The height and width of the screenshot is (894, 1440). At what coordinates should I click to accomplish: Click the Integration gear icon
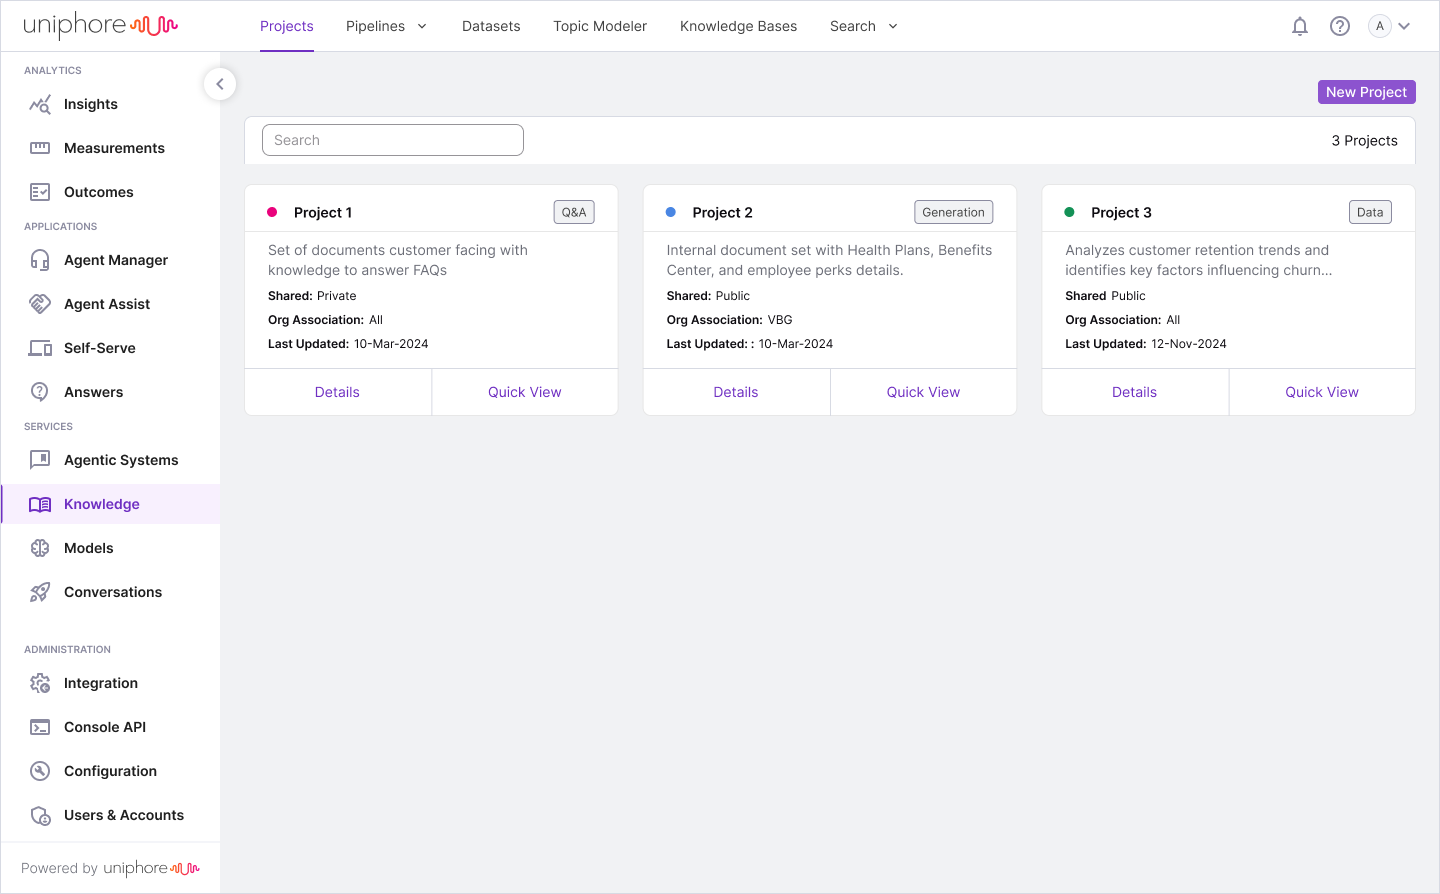[x=40, y=683]
